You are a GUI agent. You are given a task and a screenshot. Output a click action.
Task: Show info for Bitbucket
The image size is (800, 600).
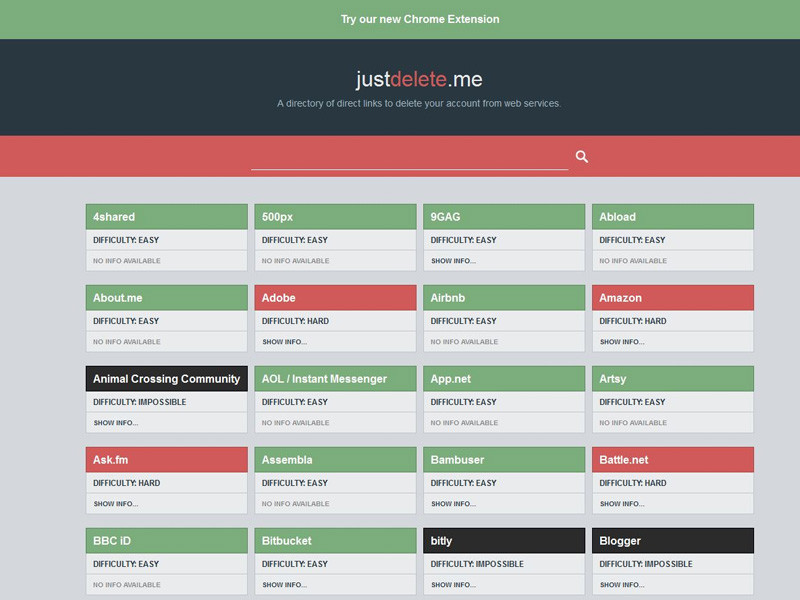pyautogui.click(x=284, y=585)
